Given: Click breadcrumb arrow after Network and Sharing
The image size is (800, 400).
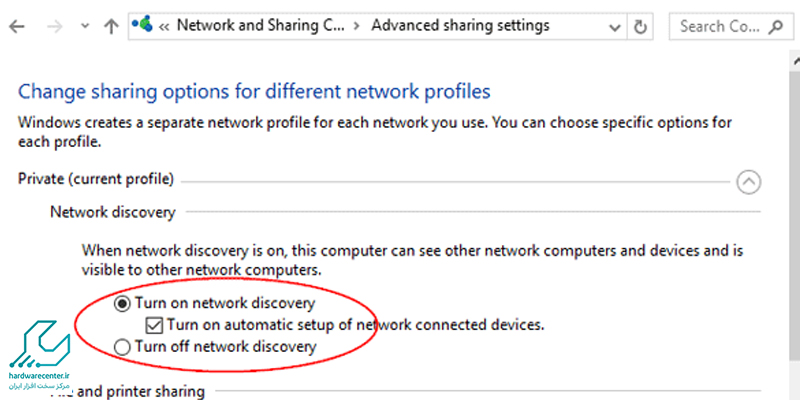Looking at the screenshot, I should click(x=358, y=26).
